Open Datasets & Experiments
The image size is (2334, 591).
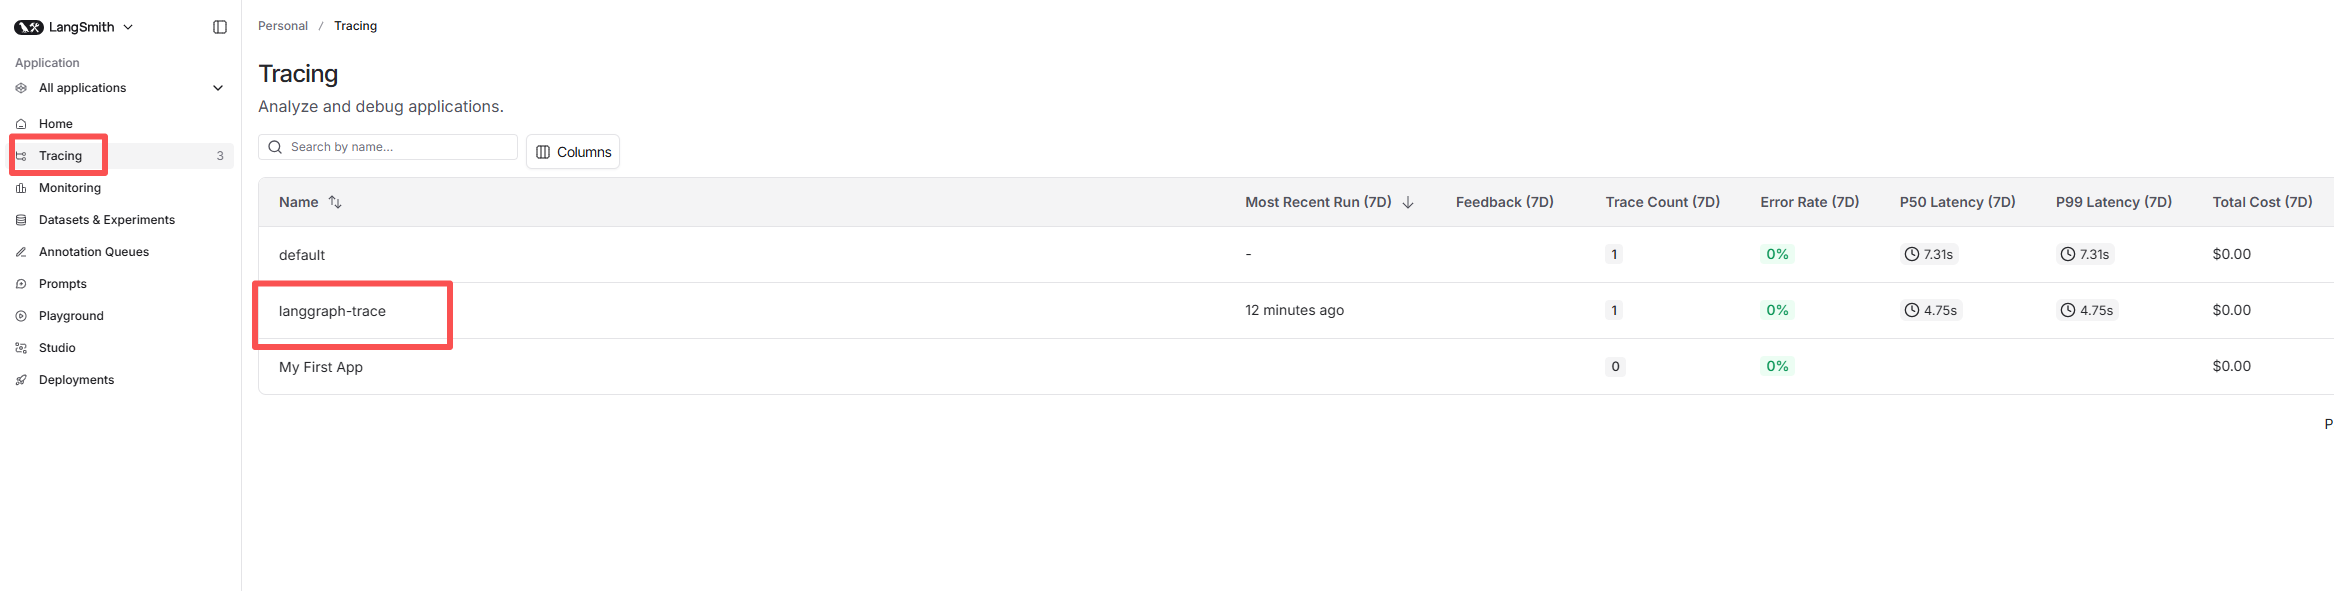tap(107, 220)
